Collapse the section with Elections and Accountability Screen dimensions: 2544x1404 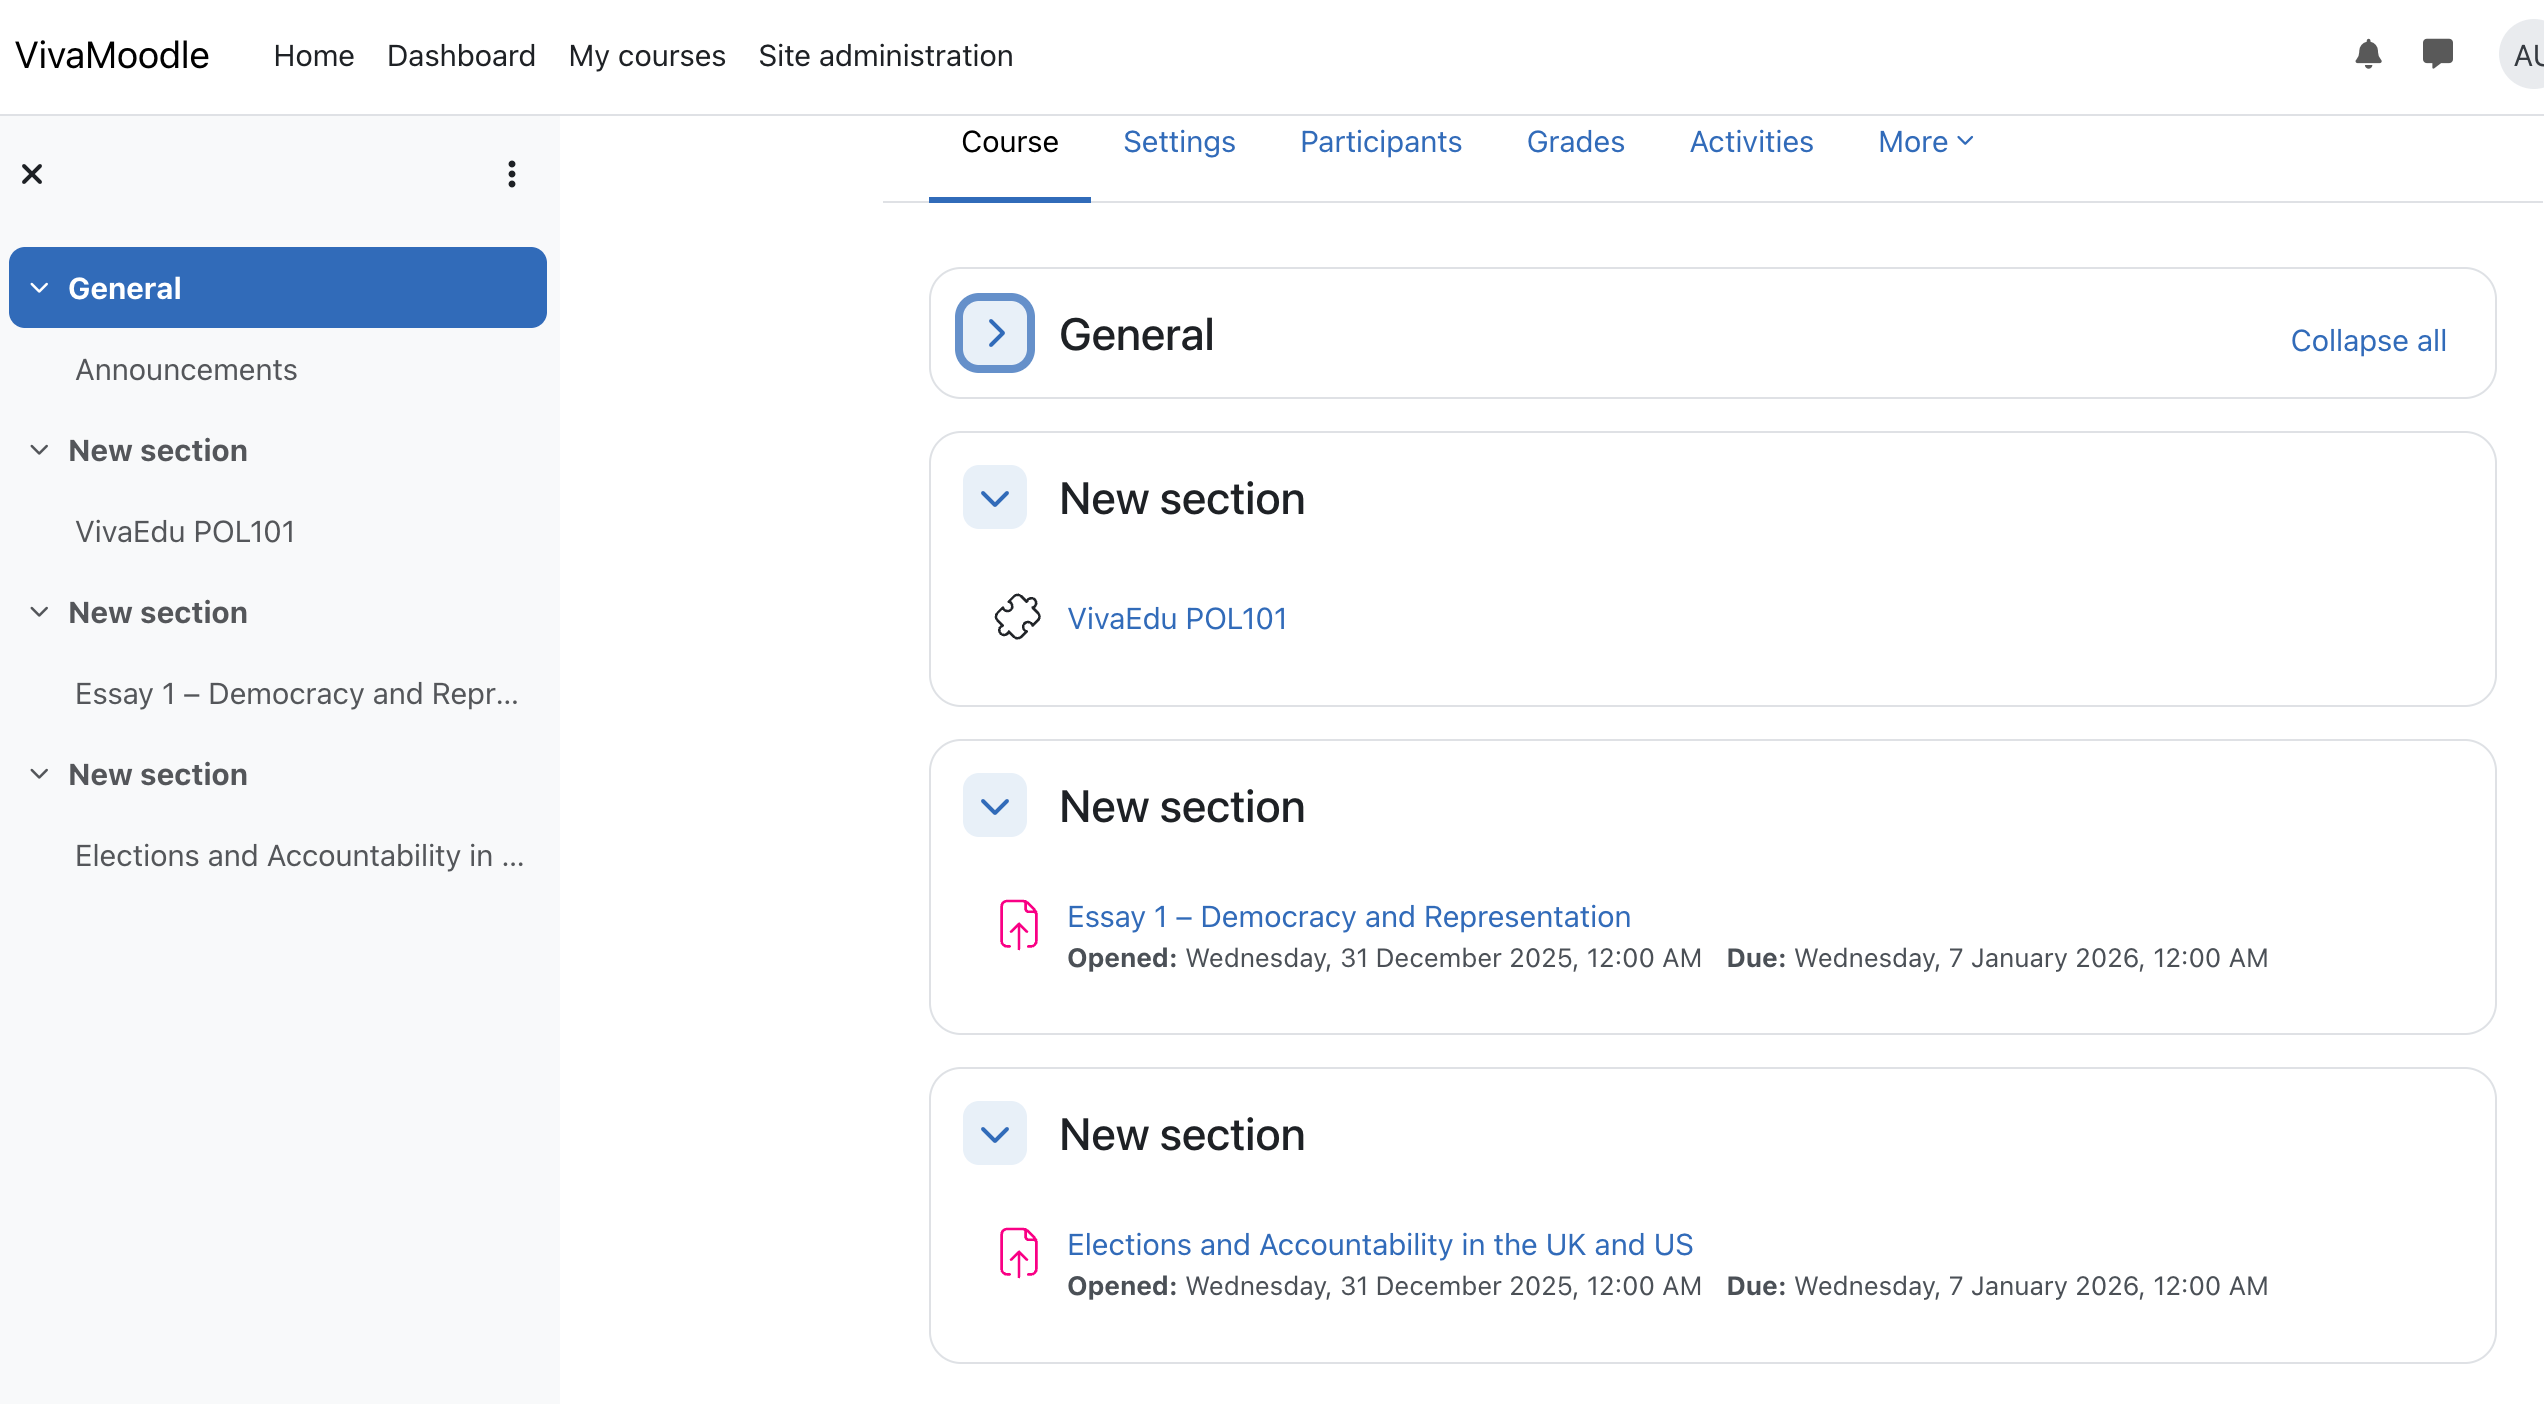pos(994,1134)
